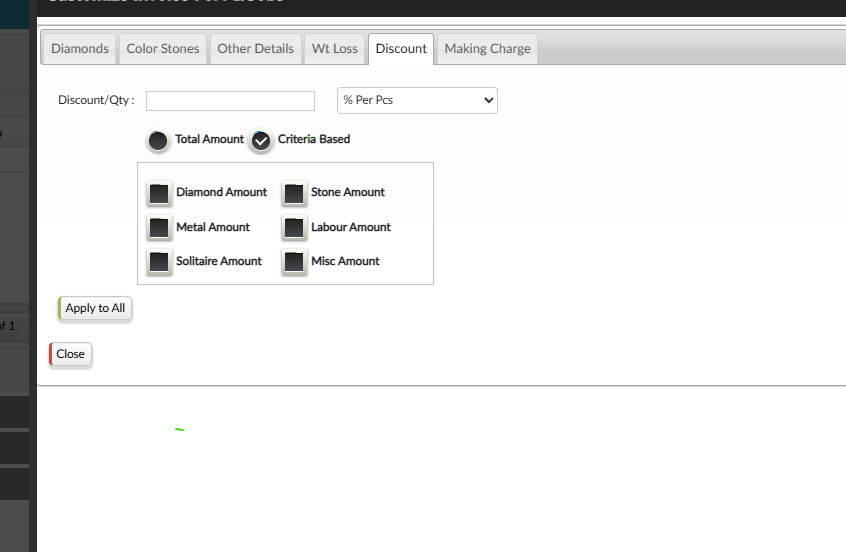
Task: Enable the Misc Amount checkbox
Action: [x=293, y=262]
